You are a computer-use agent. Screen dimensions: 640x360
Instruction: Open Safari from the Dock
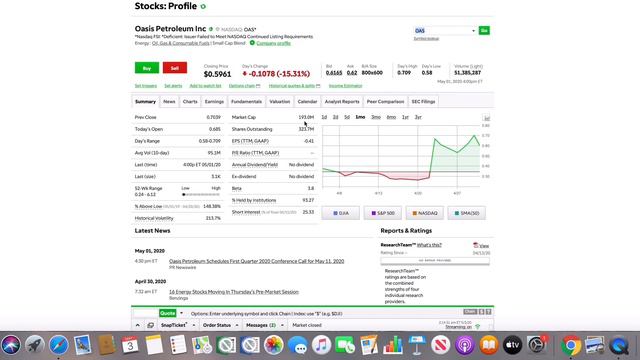click(x=59, y=345)
